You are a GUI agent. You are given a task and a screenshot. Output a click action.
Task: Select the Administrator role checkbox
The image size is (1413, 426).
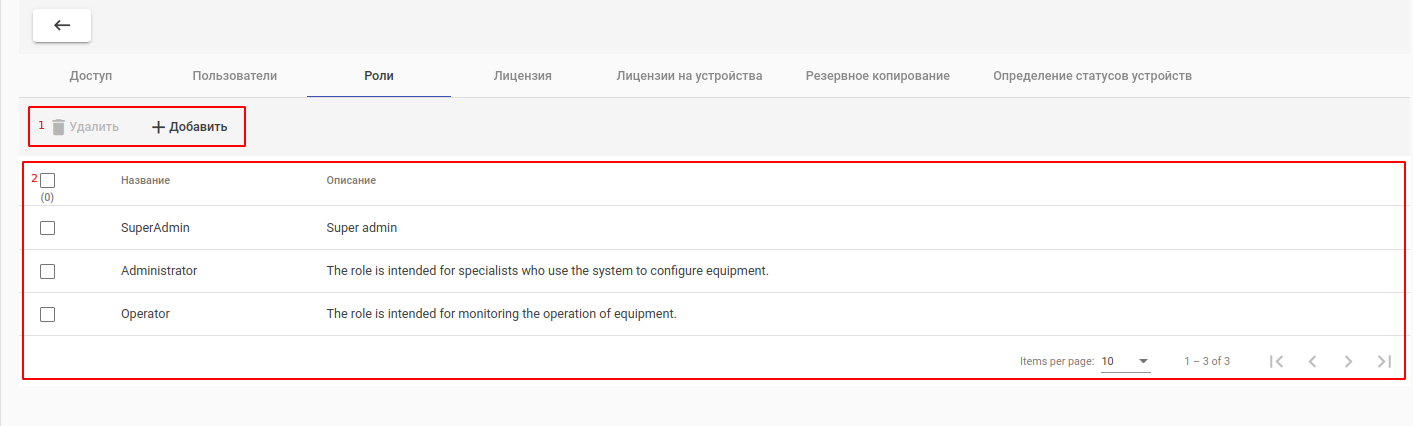pyautogui.click(x=47, y=271)
